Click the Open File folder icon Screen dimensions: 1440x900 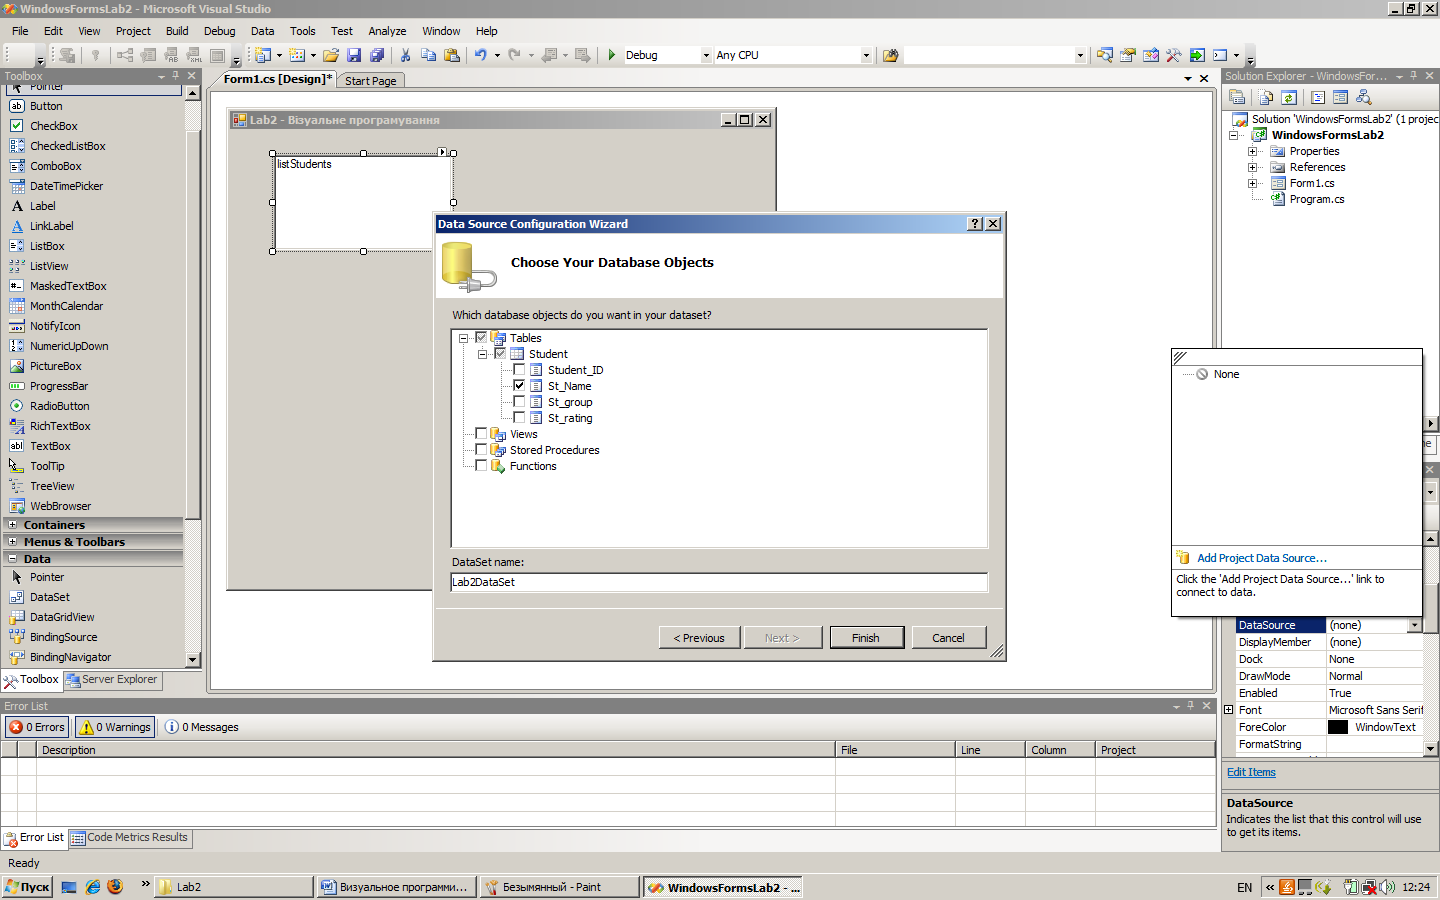click(x=331, y=55)
